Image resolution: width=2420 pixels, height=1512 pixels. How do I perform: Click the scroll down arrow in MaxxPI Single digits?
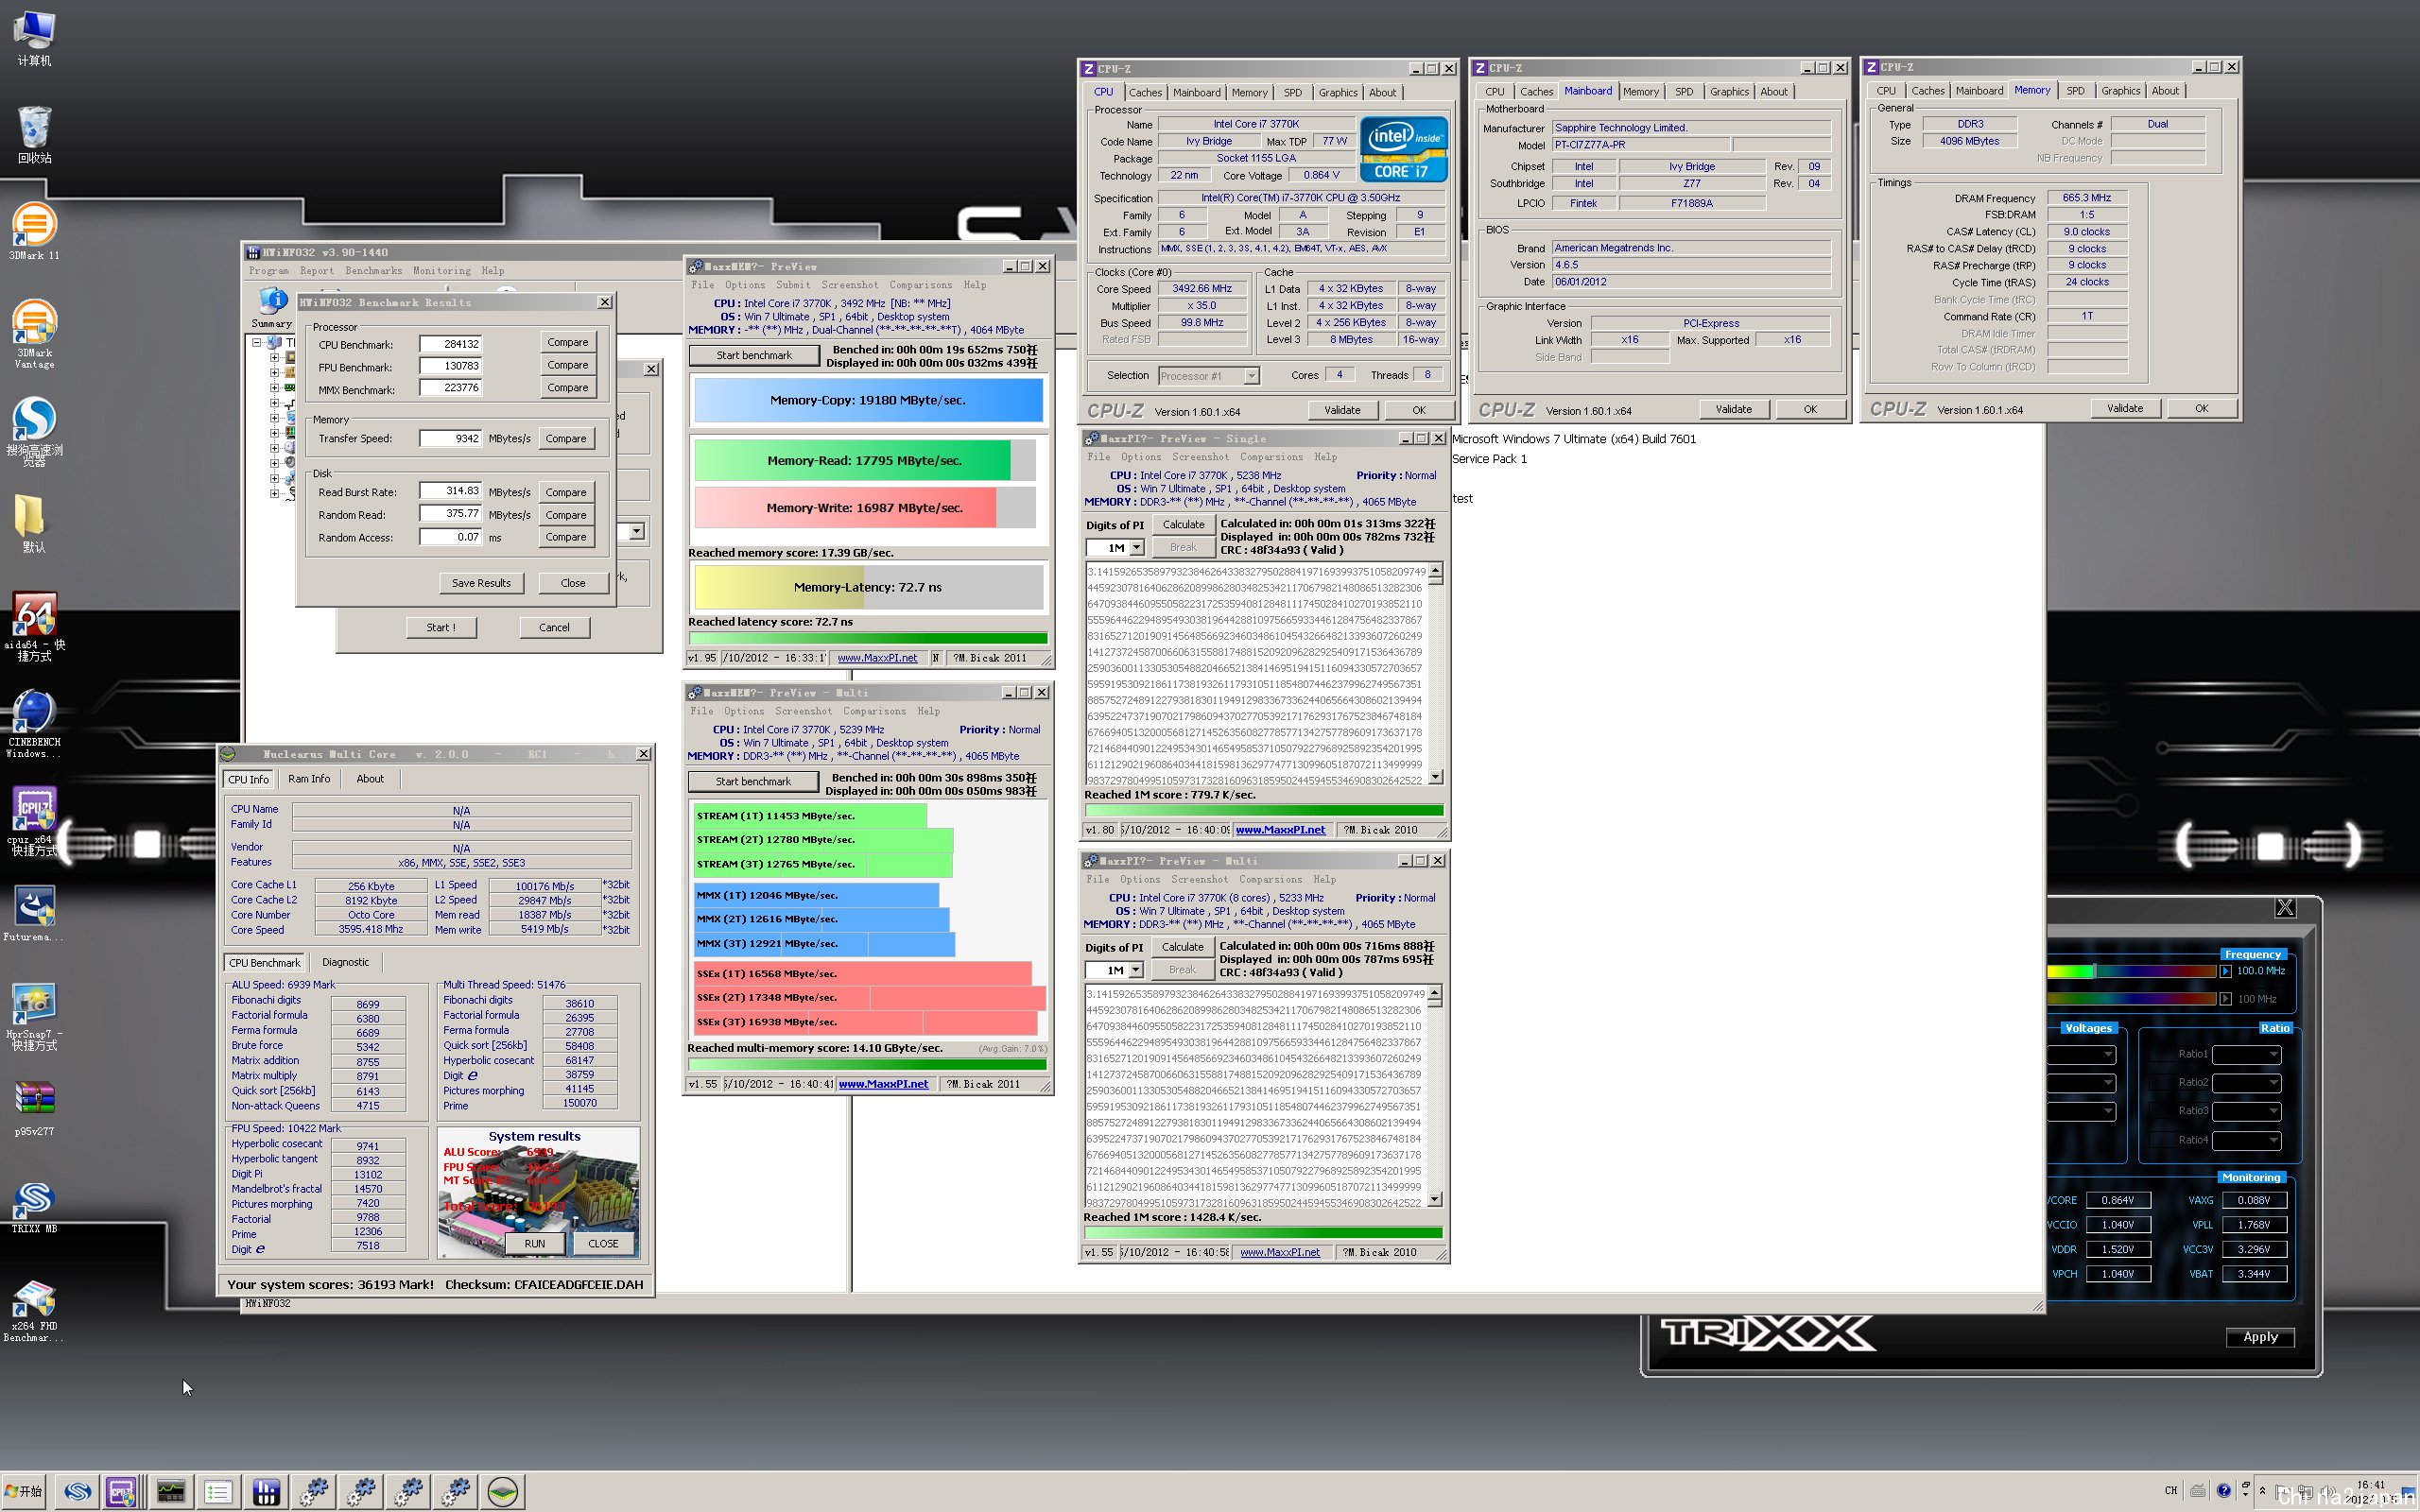click(1435, 777)
